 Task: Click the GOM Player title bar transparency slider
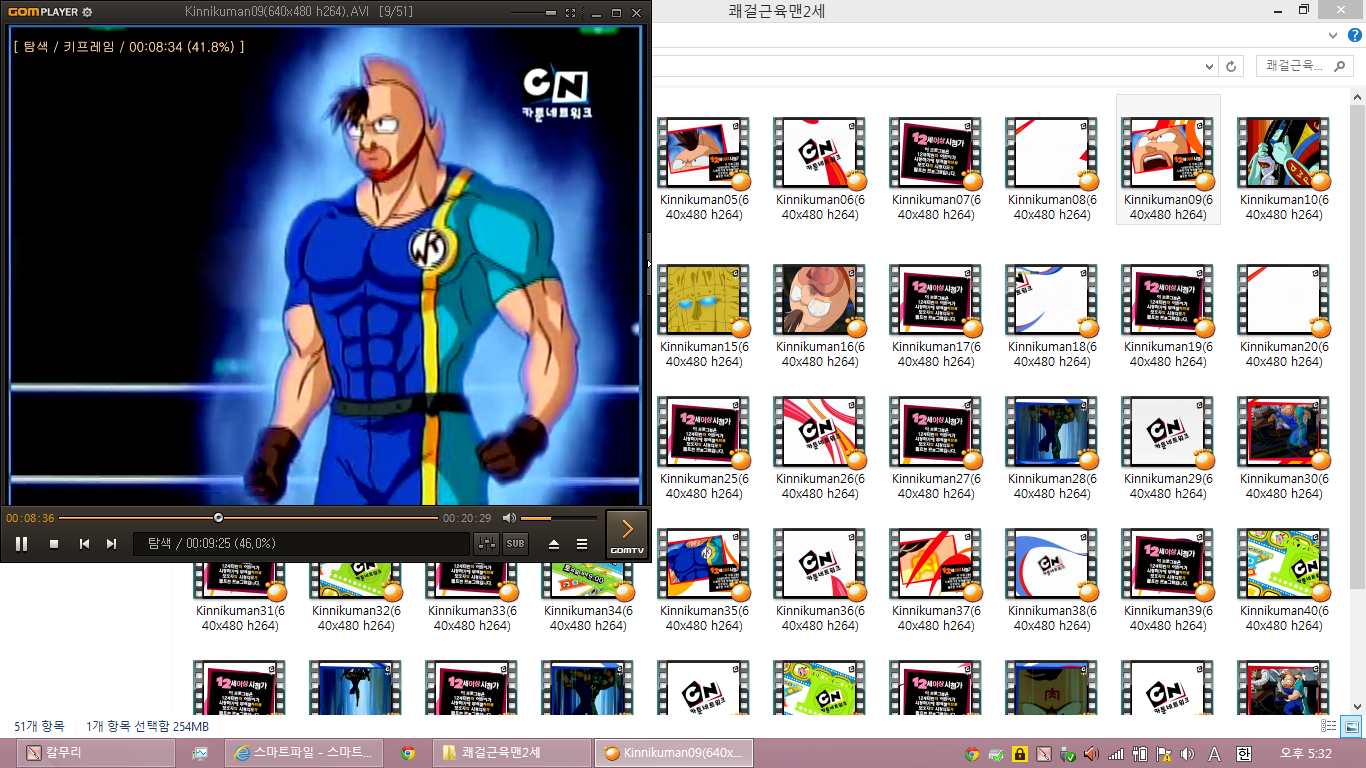click(x=535, y=13)
